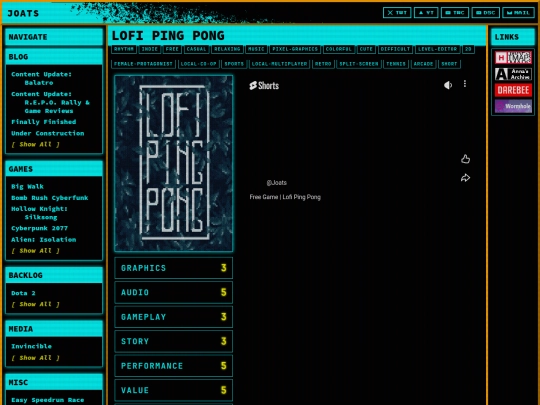Select the ARCADE tag
Image resolution: width=540 pixels, height=405 pixels.
click(x=424, y=64)
